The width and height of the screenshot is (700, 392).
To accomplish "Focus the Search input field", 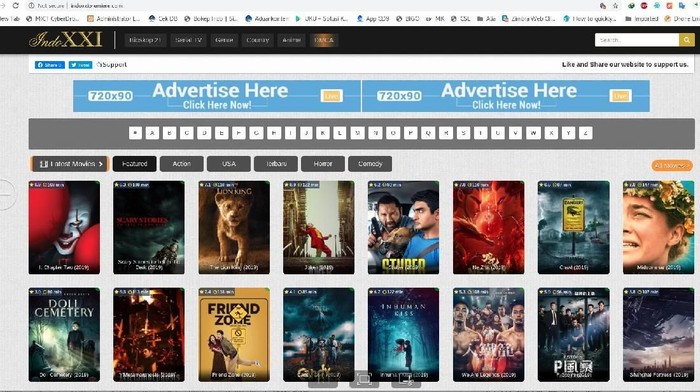I will (637, 40).
